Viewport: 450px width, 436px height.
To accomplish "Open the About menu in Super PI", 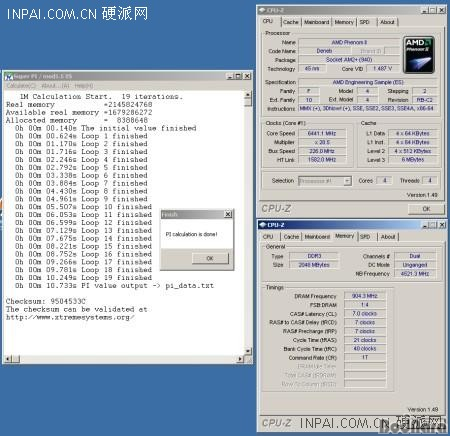I will point(55,86).
